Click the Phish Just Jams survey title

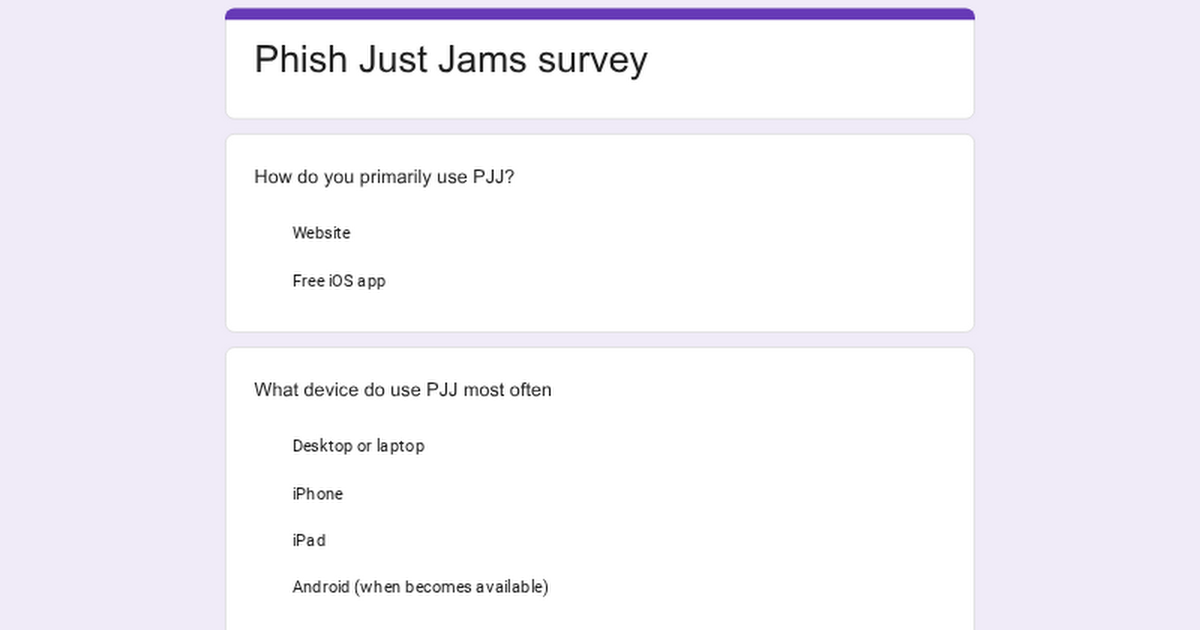click(x=450, y=60)
